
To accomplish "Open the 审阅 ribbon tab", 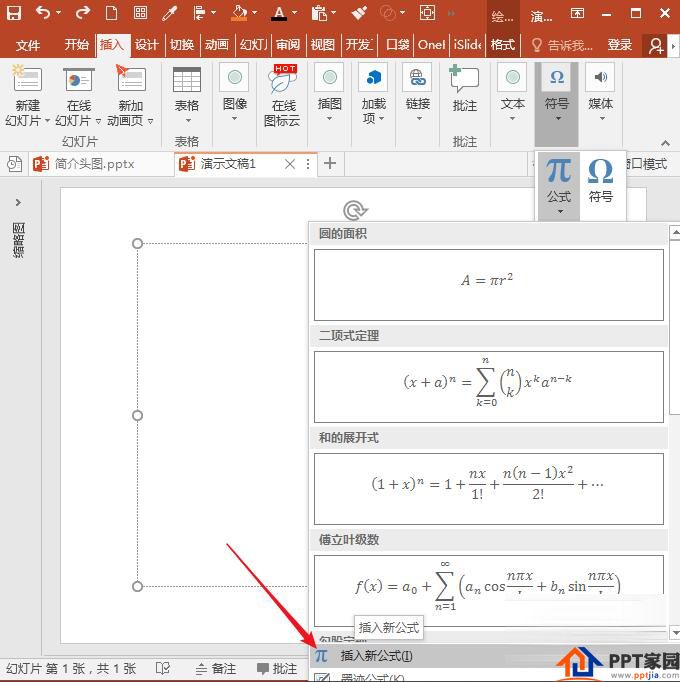I will (288, 45).
